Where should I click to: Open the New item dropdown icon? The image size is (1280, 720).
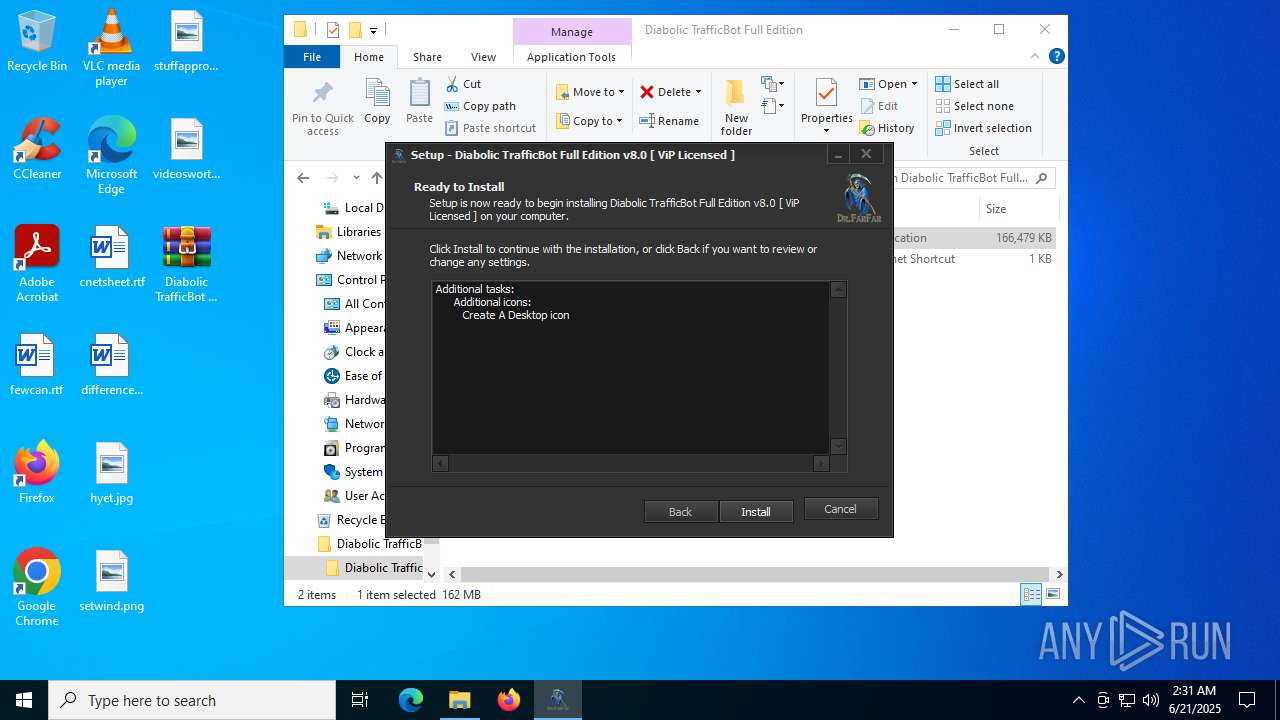[773, 84]
